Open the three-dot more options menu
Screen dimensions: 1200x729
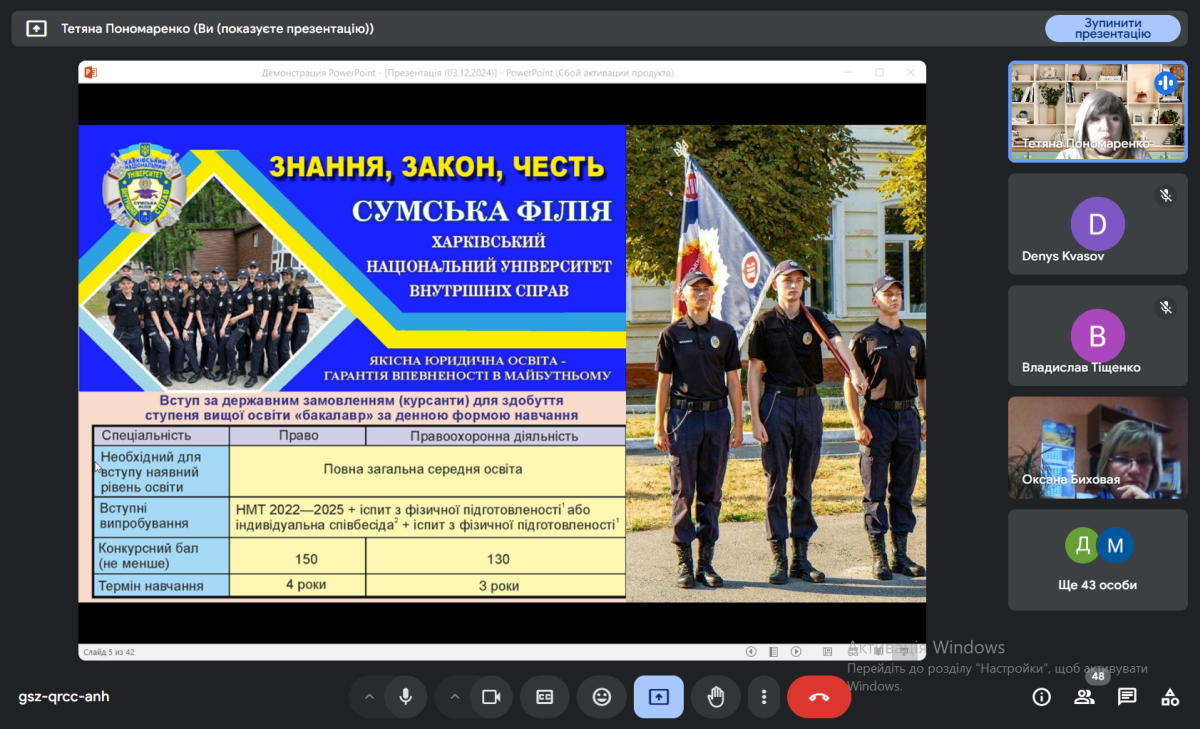tap(764, 697)
